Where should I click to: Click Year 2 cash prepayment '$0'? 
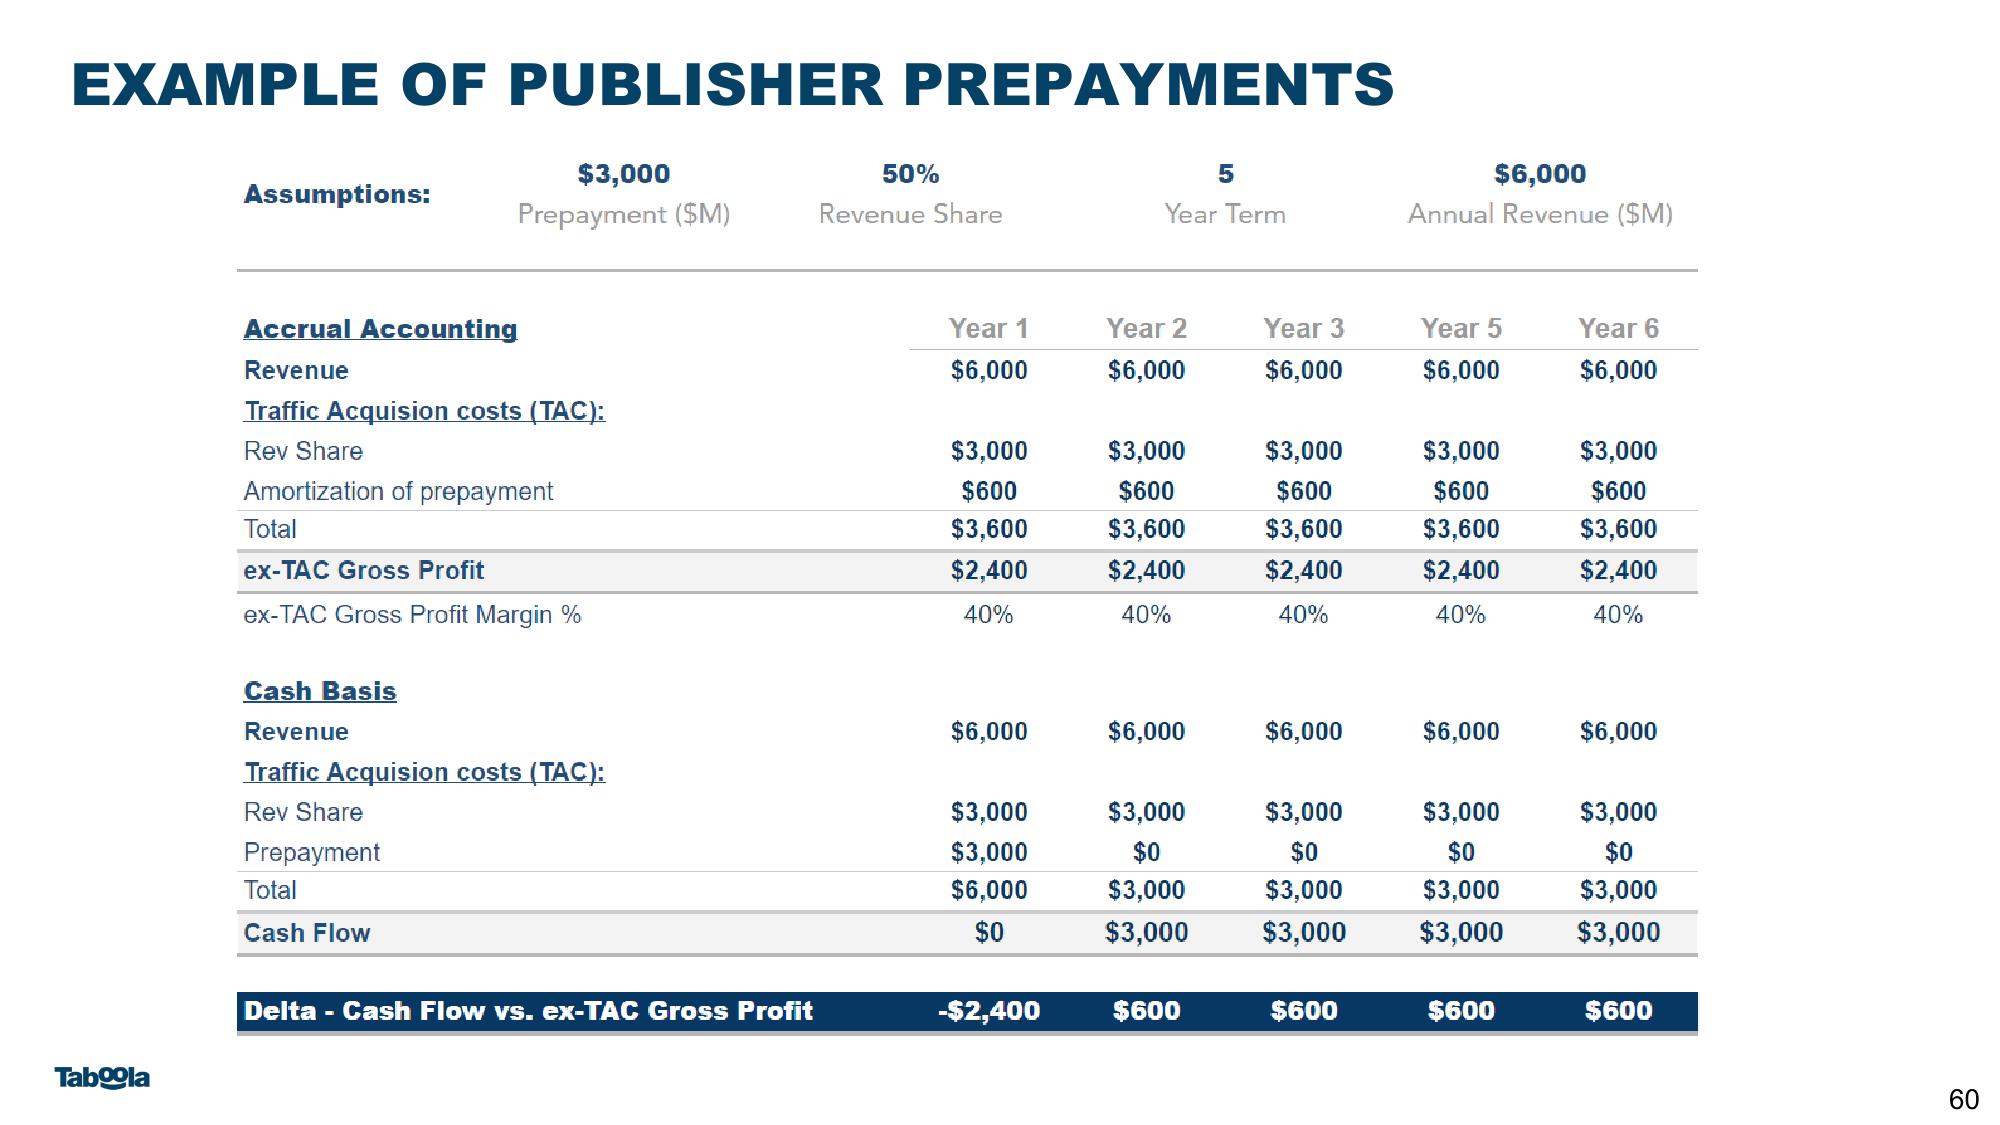[x=1146, y=852]
